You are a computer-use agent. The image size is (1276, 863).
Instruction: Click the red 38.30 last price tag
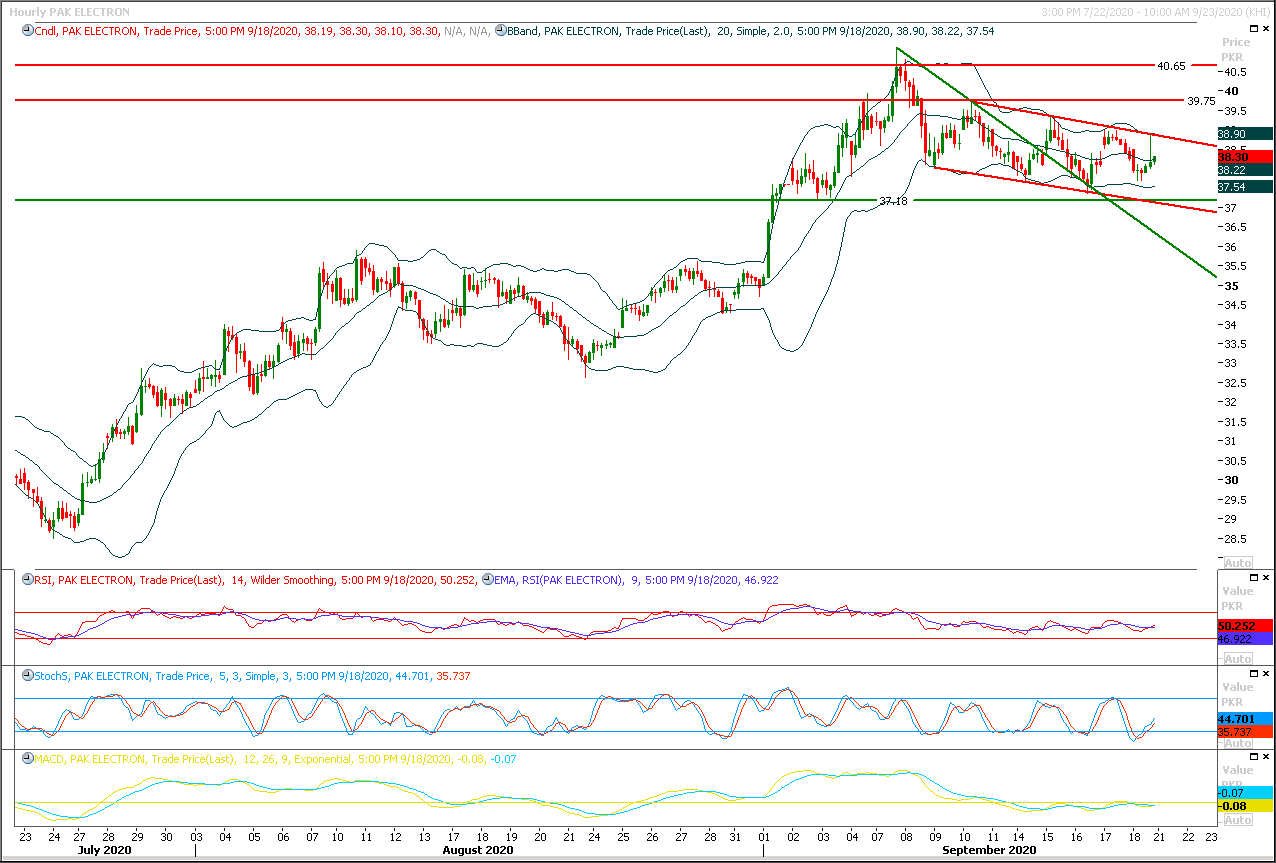(1244, 157)
